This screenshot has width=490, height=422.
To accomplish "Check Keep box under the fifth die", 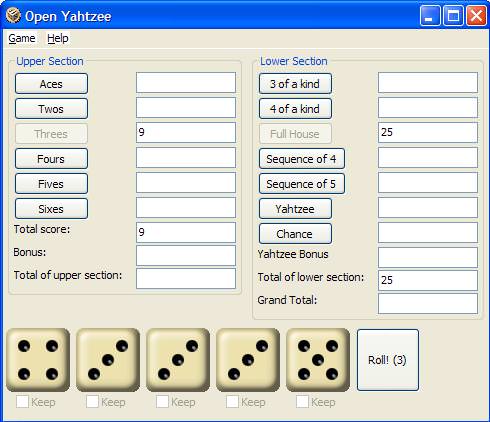I will point(302,402).
